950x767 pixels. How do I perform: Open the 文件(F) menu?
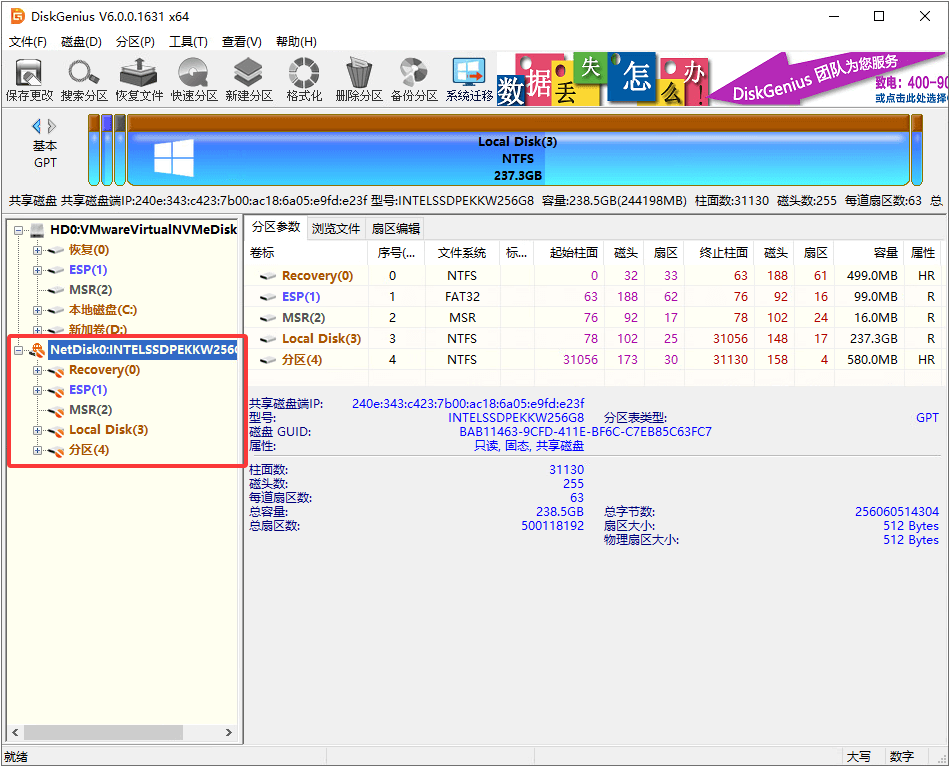(28, 42)
